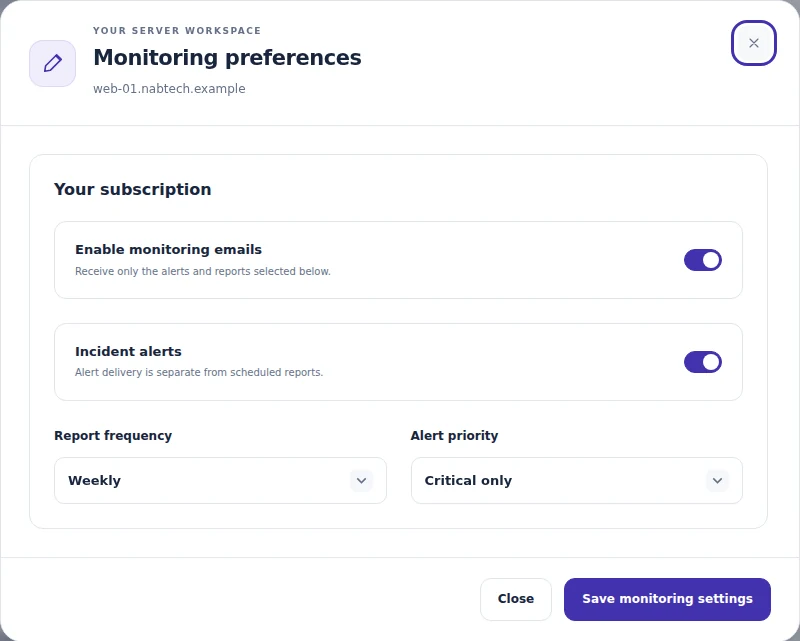The width and height of the screenshot is (800, 641).
Task: Click 'Alert delivery is separate' description
Action: [199, 373]
